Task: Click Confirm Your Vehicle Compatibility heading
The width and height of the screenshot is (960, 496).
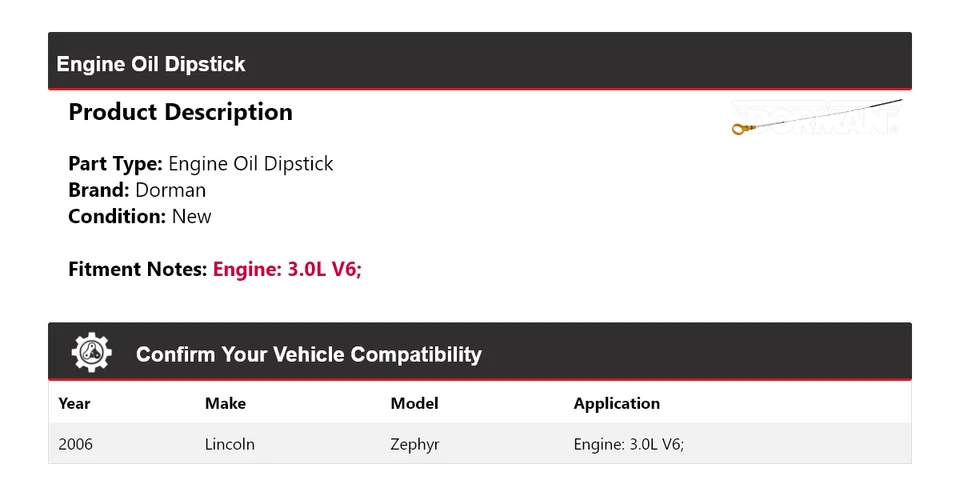Action: point(308,354)
